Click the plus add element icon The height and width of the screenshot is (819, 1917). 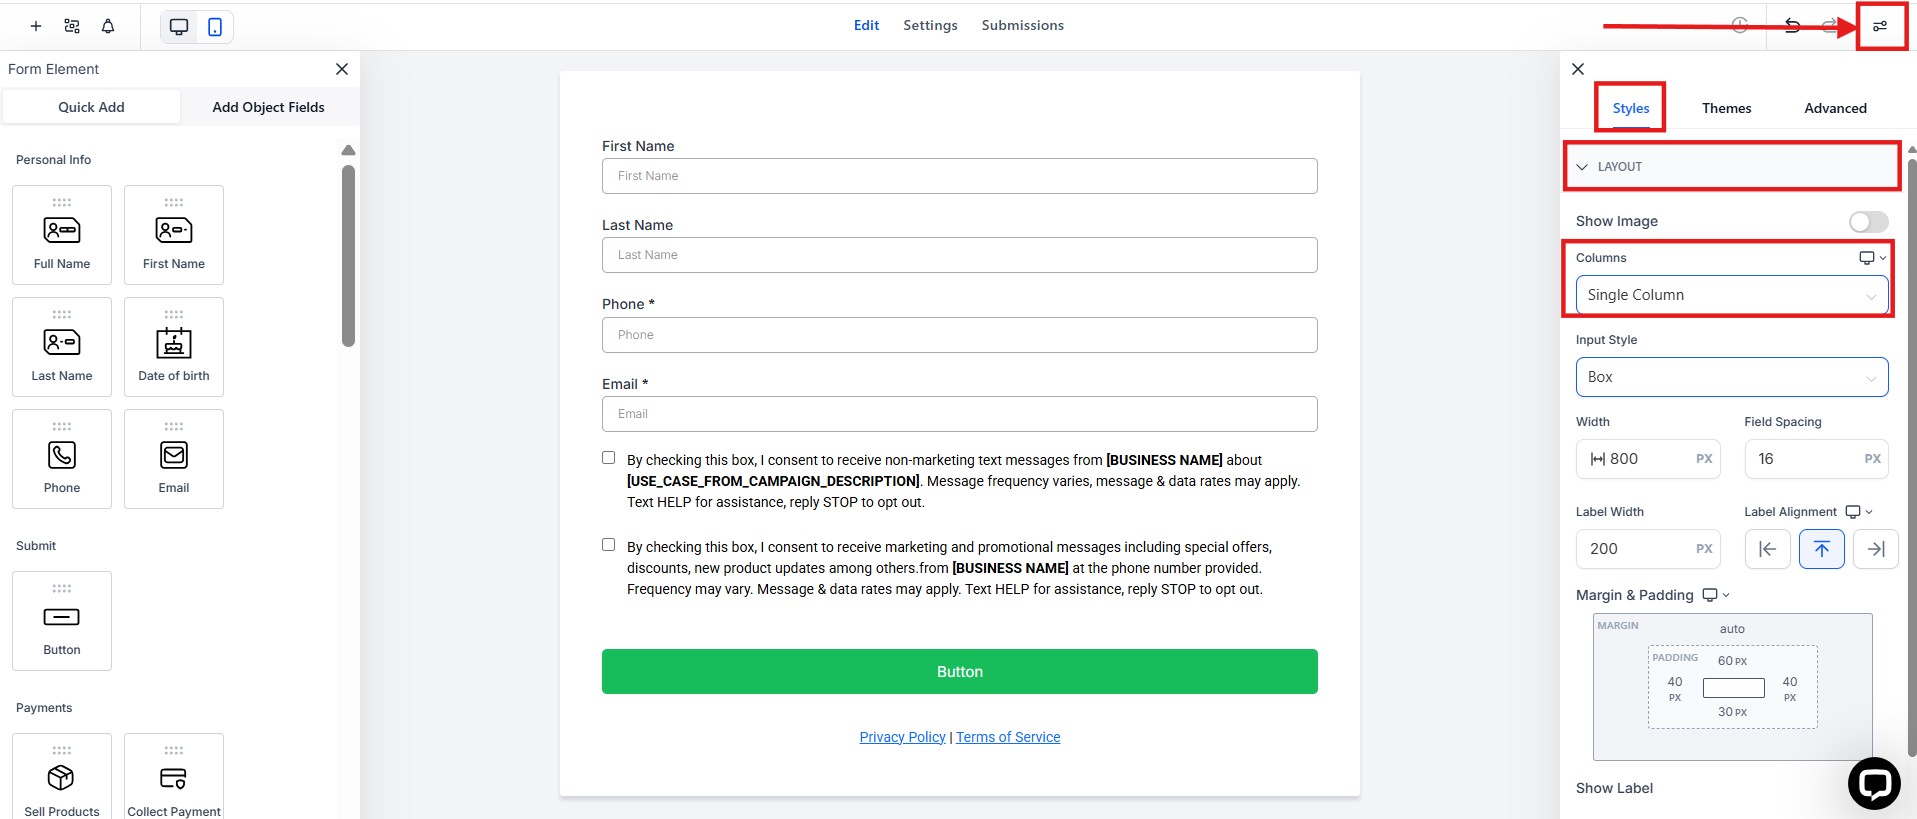(36, 26)
